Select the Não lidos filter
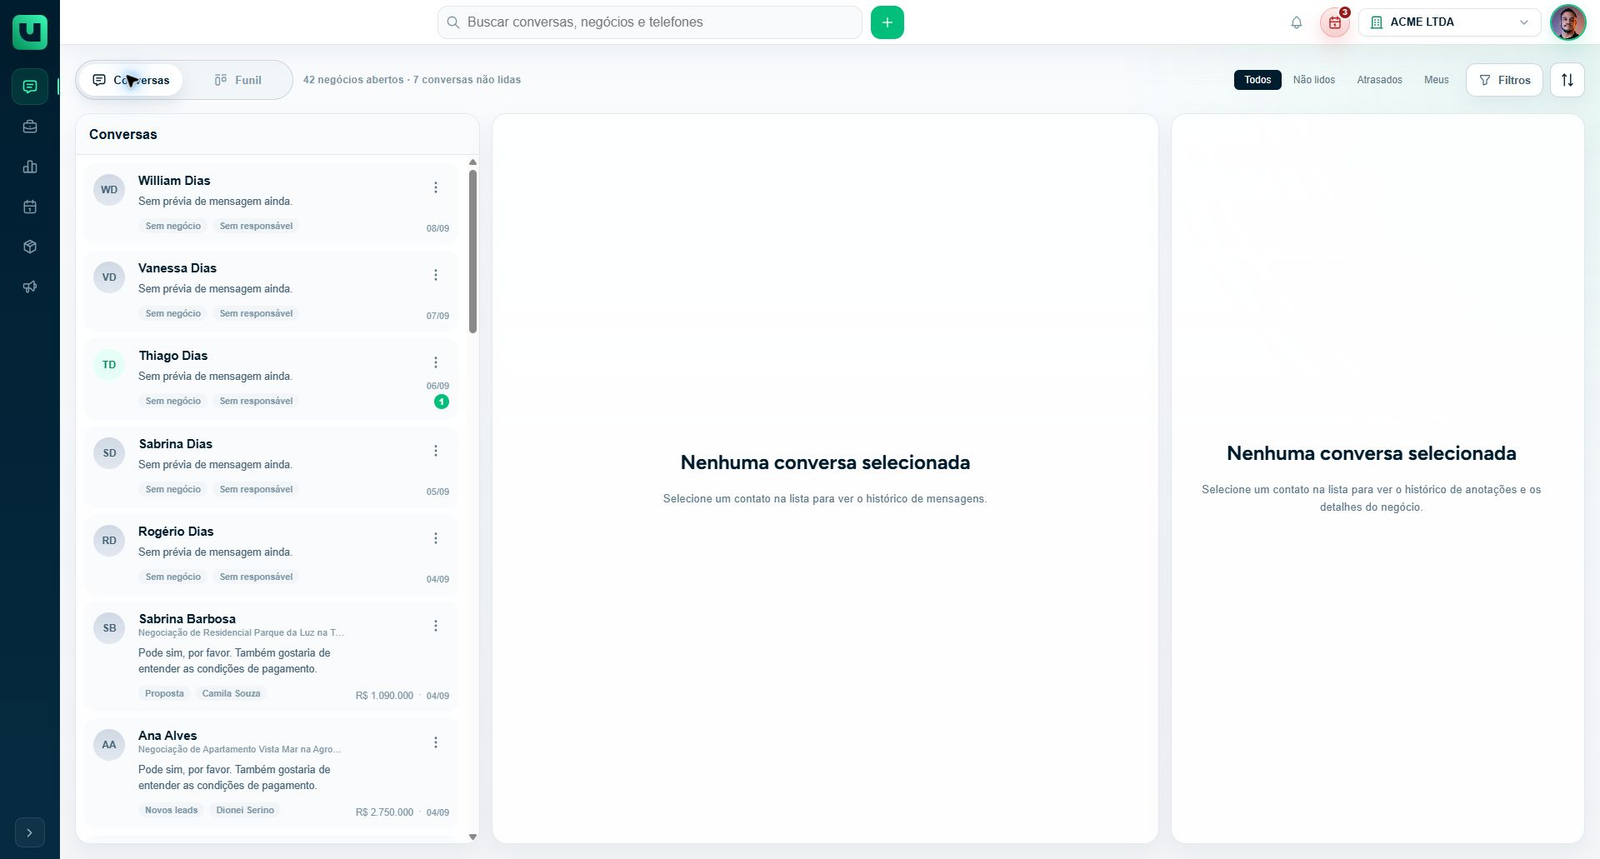The width and height of the screenshot is (1600, 859). point(1314,80)
